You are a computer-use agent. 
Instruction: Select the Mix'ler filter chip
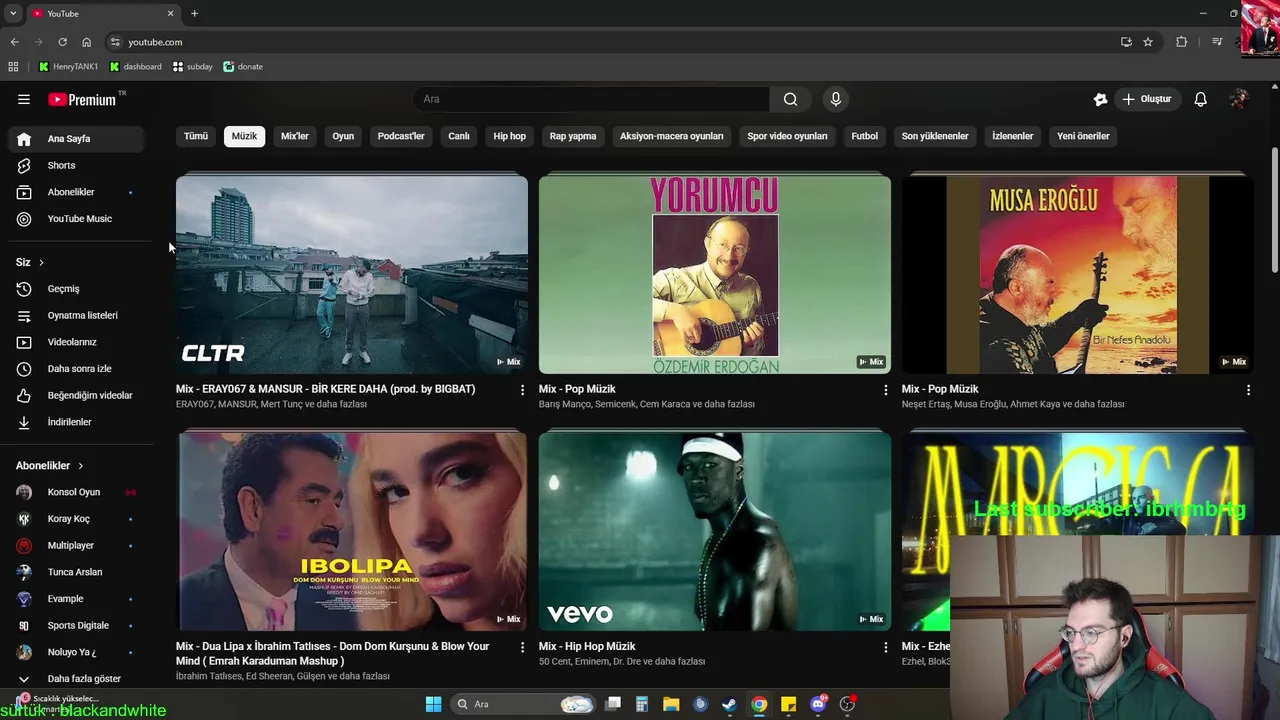pos(295,136)
